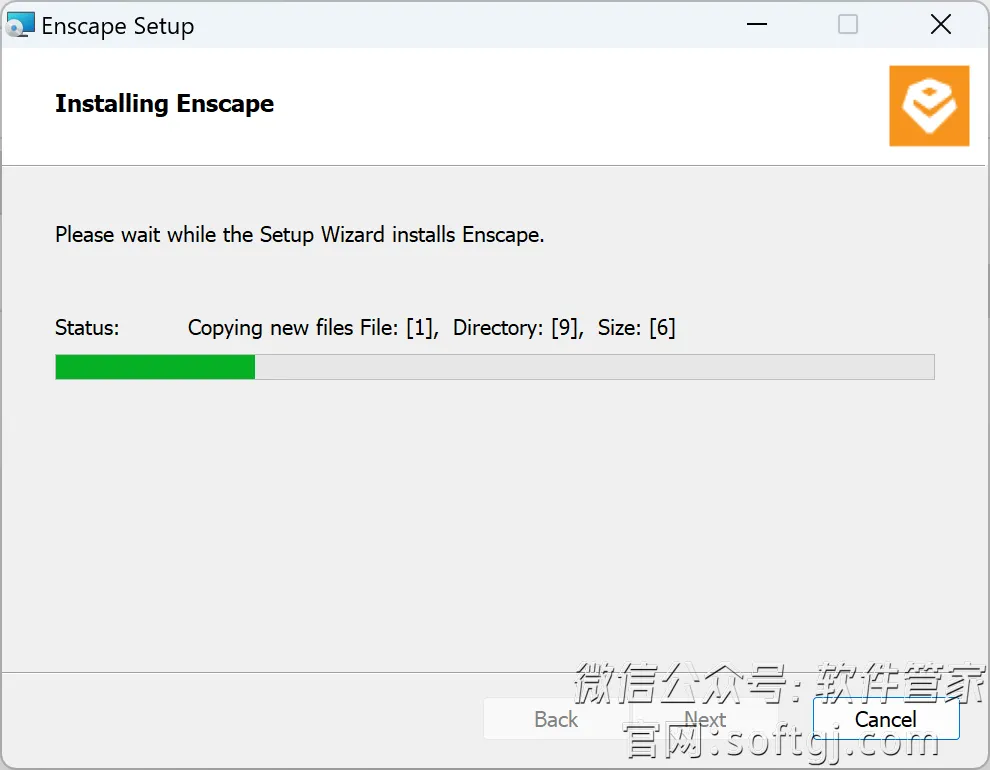The width and height of the screenshot is (990, 770).
Task: Minimize the Enscape Setup window
Action: pos(756,25)
